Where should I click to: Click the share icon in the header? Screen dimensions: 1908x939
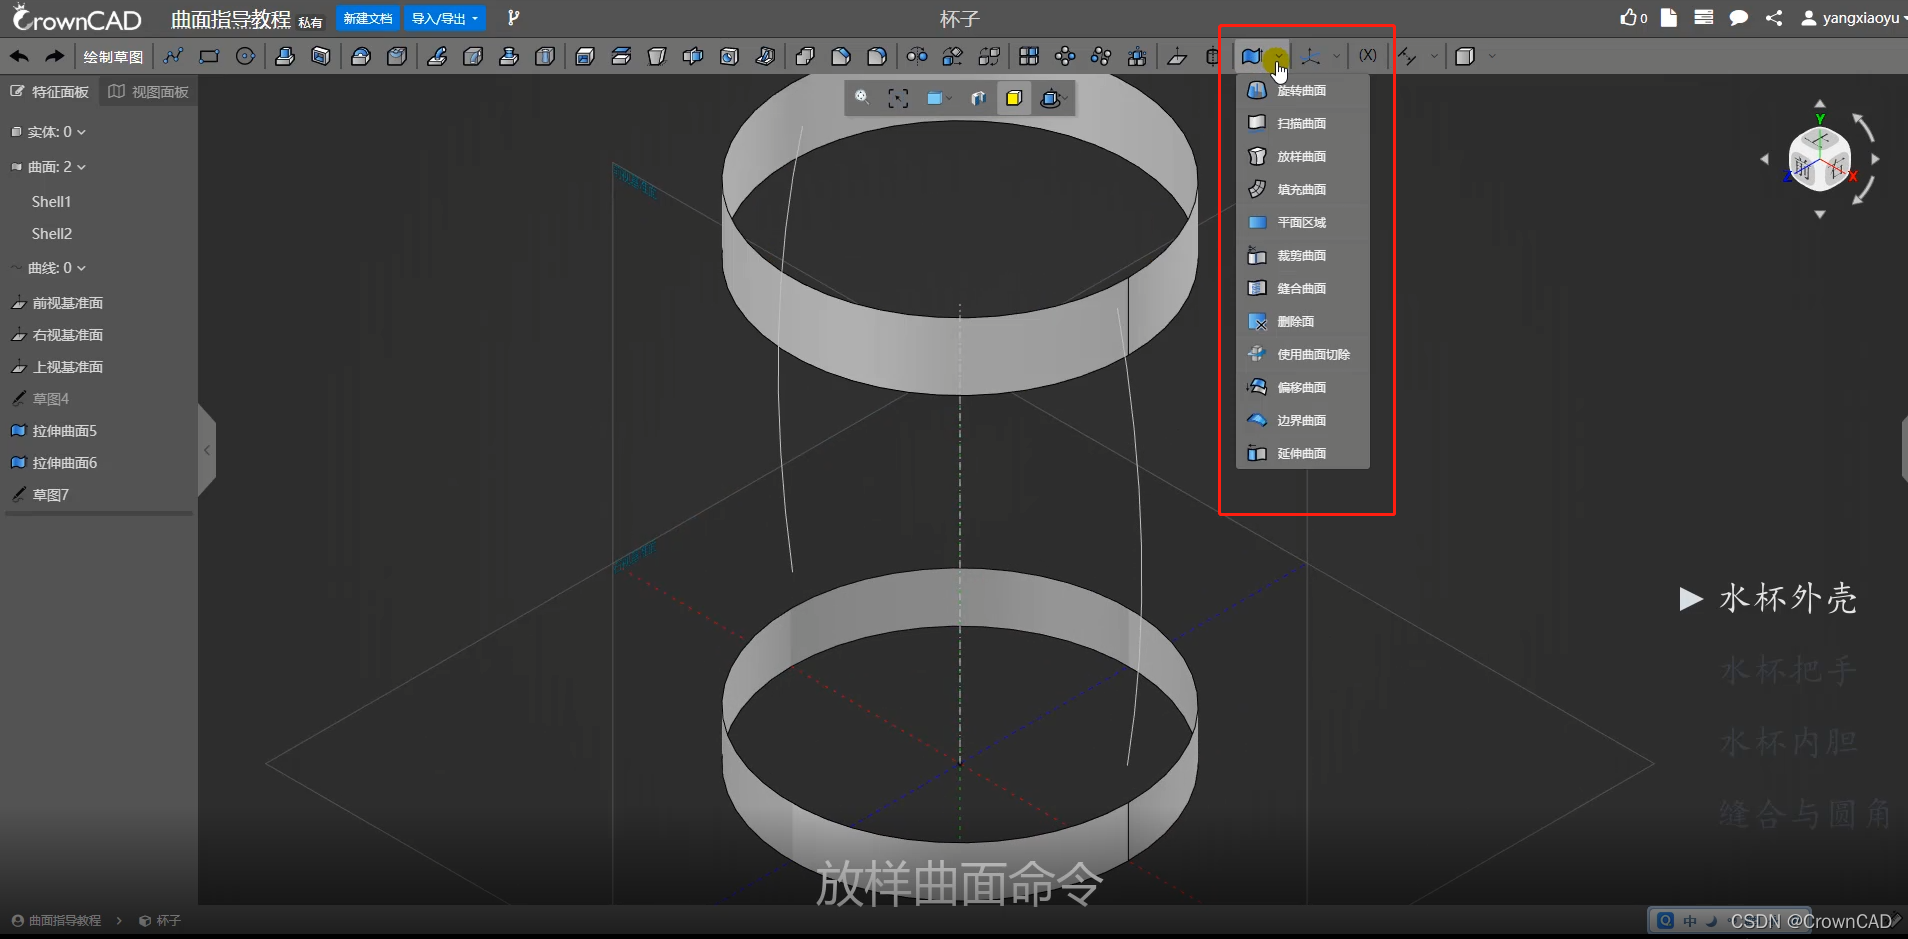point(1774,18)
